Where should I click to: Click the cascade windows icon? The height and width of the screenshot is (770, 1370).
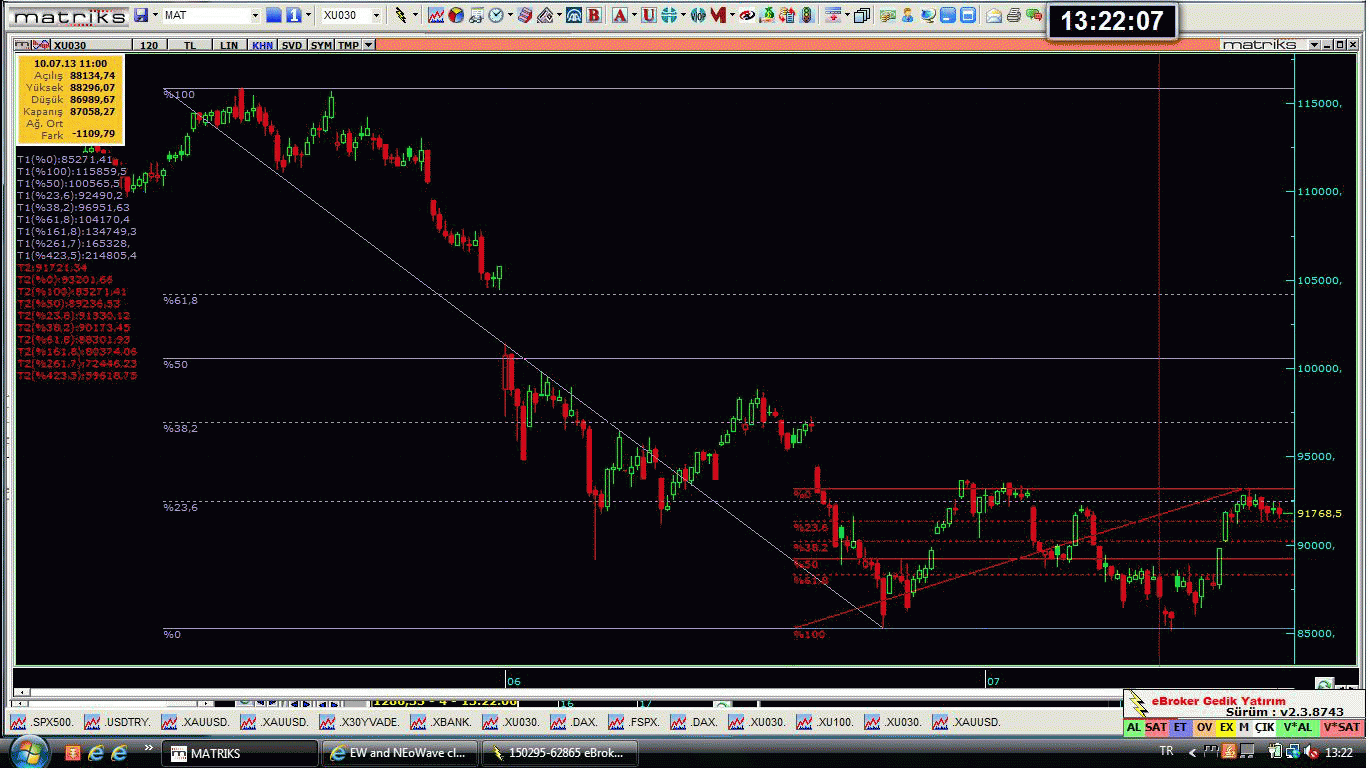(x=862, y=15)
